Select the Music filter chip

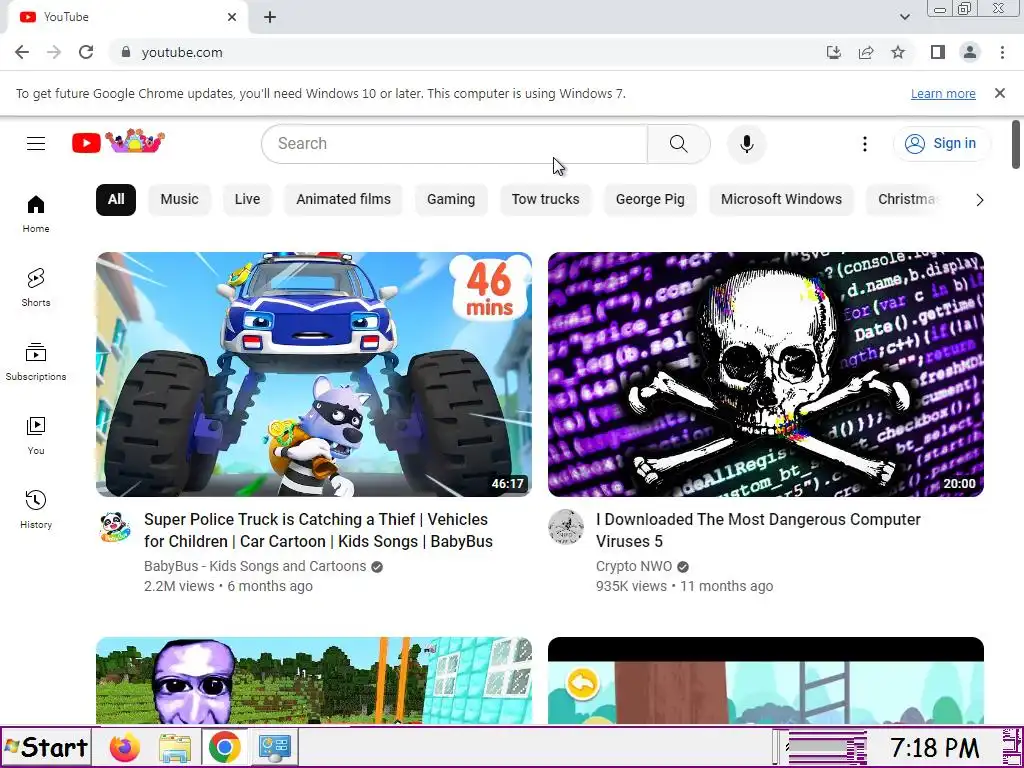click(180, 200)
